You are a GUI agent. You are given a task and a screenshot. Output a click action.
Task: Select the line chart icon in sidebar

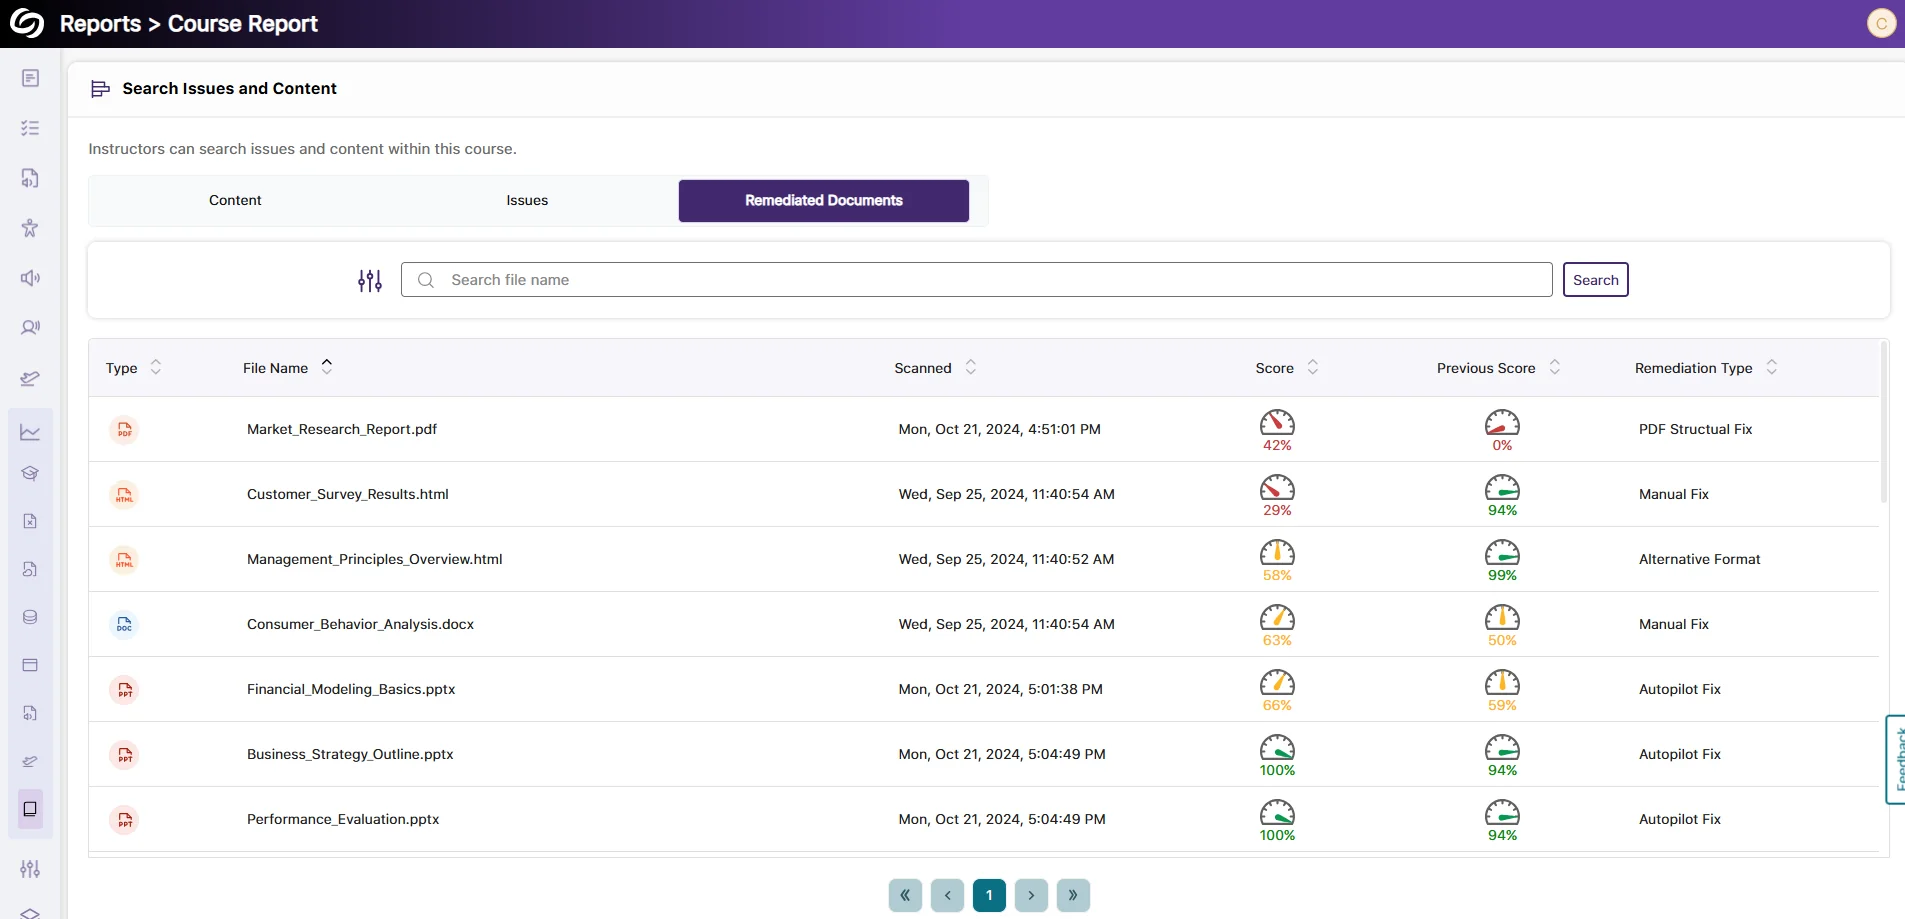[30, 432]
